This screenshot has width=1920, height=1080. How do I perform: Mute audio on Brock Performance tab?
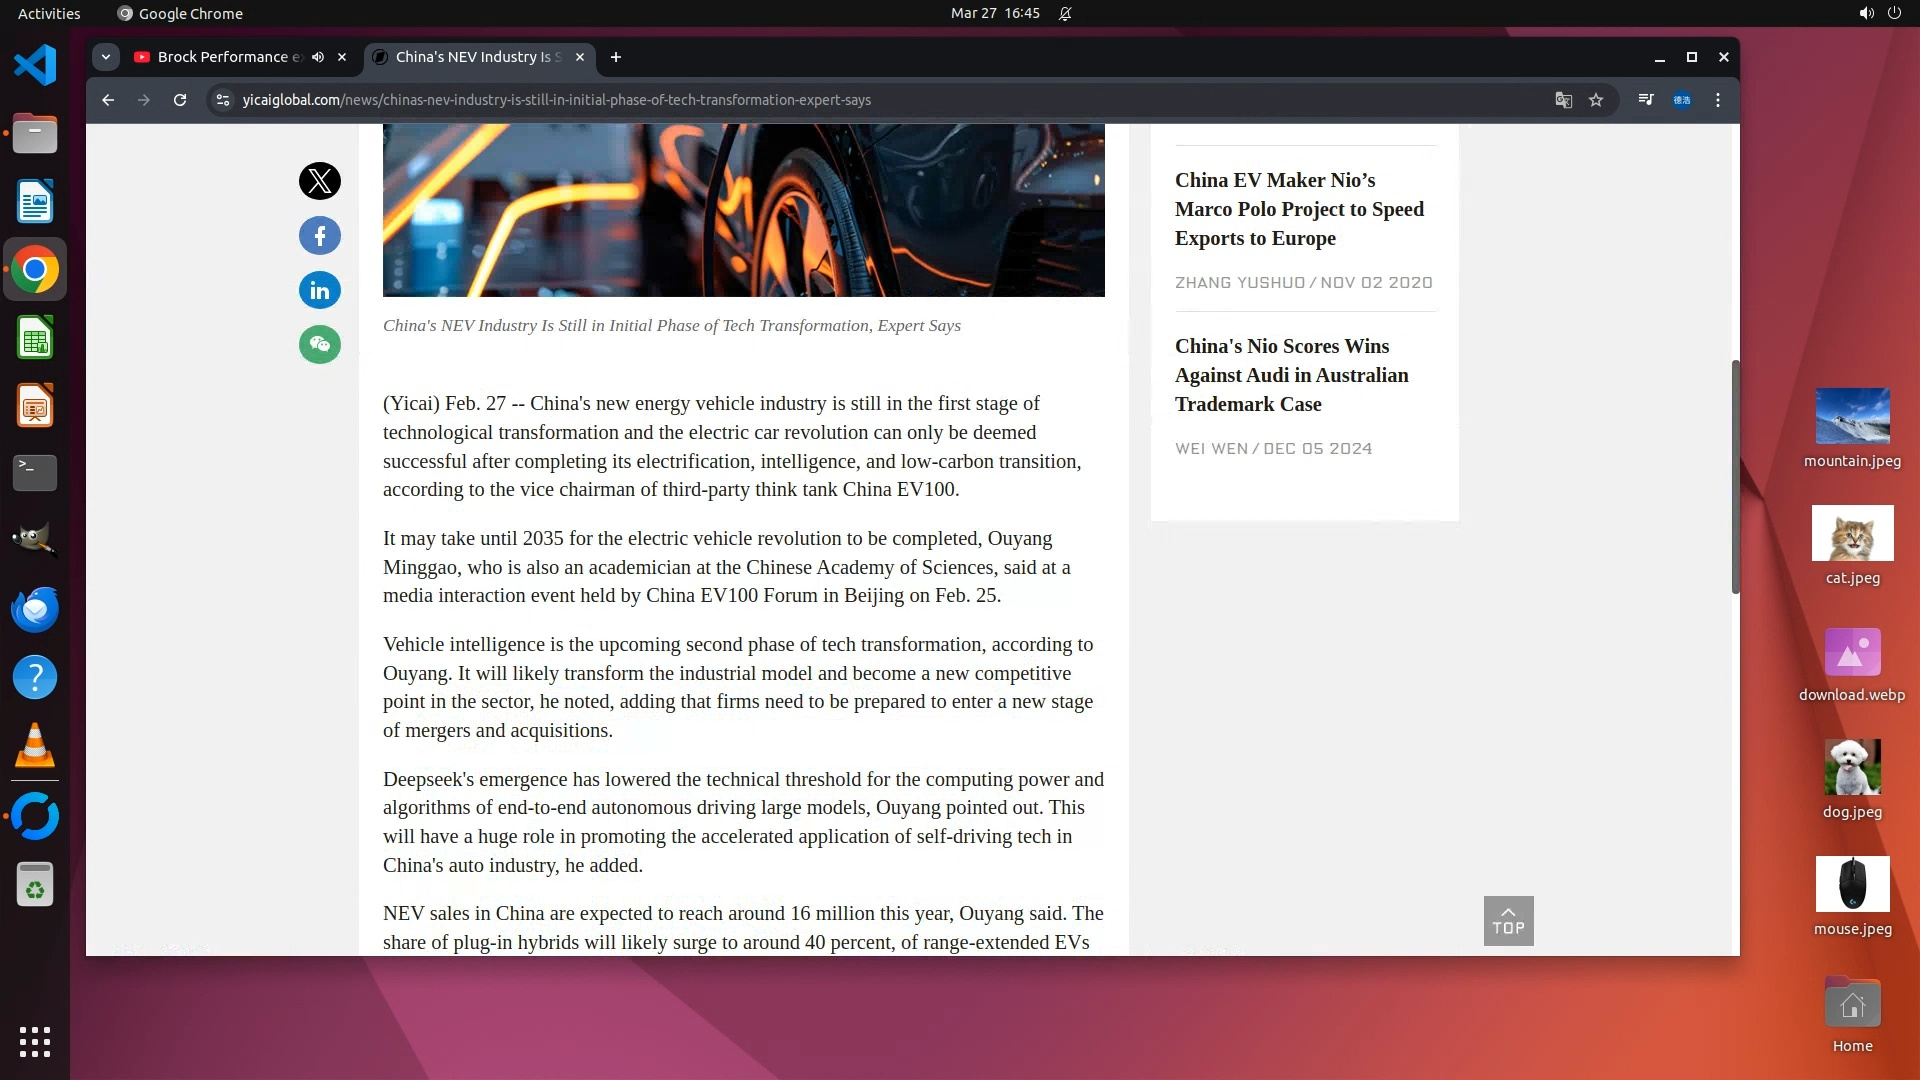point(318,57)
